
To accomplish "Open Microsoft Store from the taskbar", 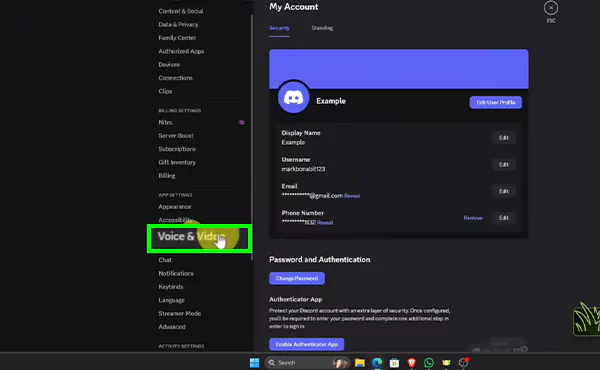I will pyautogui.click(x=394, y=362).
